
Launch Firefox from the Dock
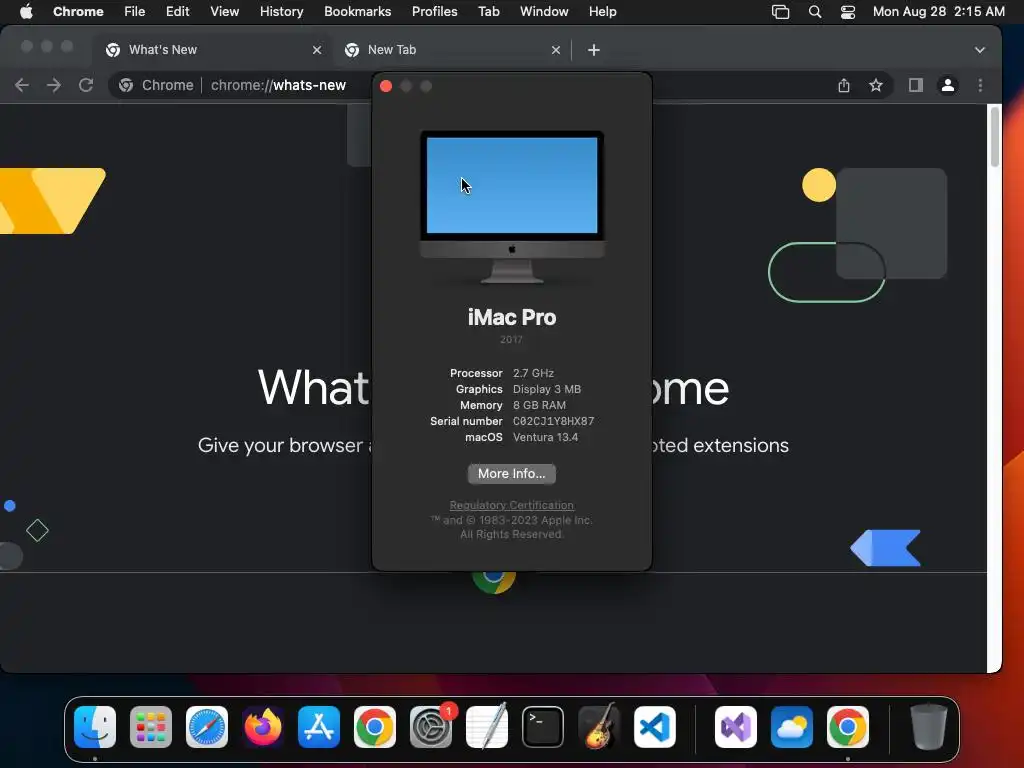(263, 727)
